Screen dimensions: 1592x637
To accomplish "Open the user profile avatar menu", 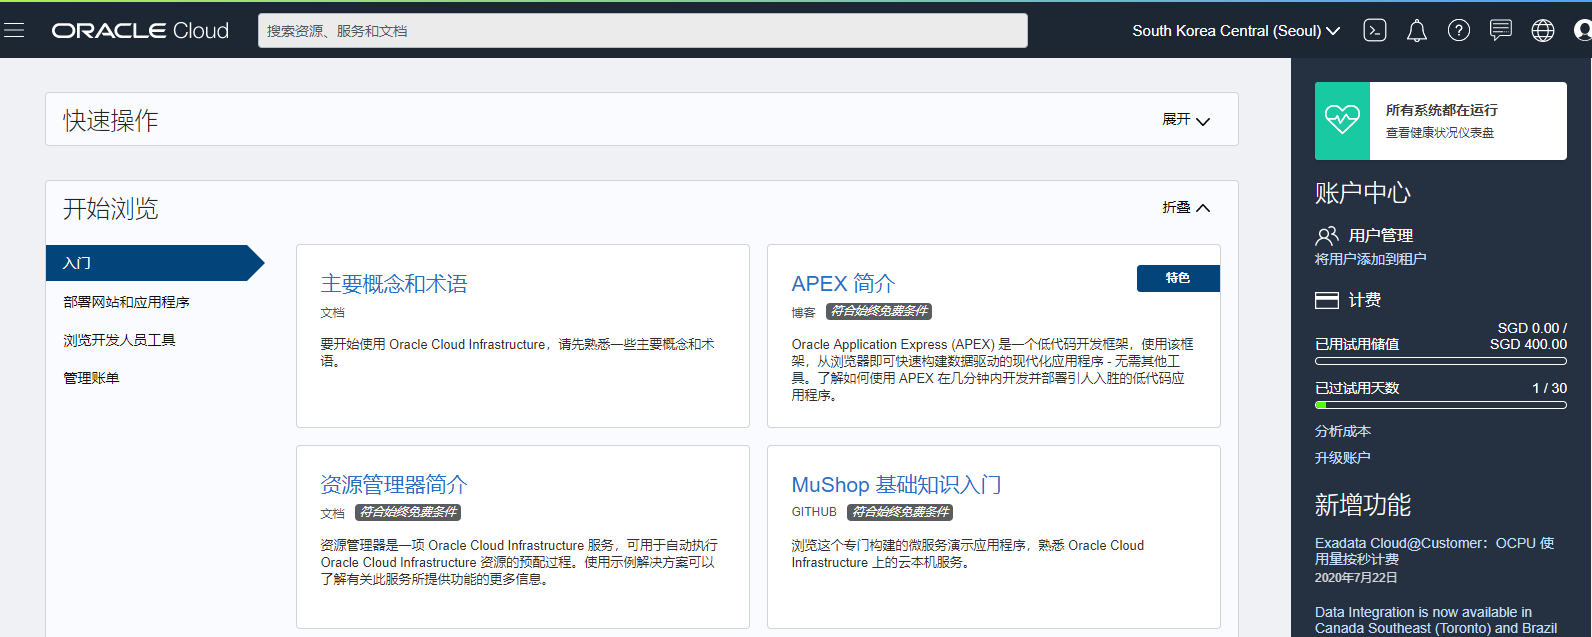I will click(x=1583, y=30).
